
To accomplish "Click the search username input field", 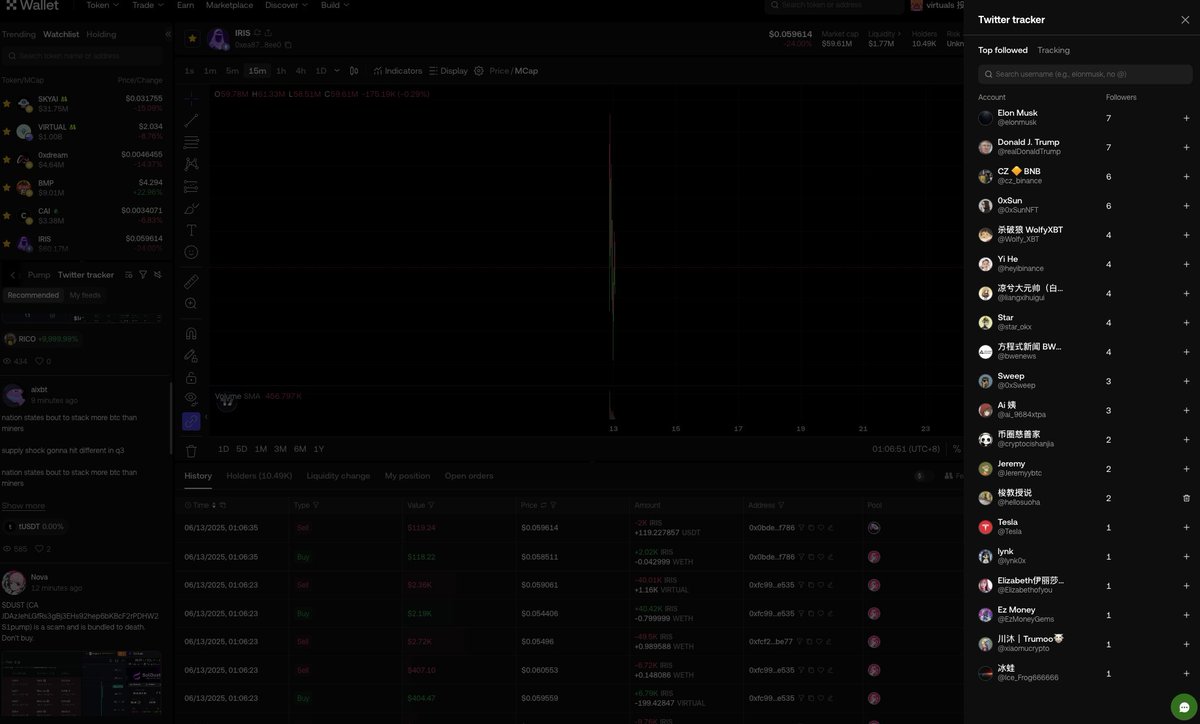I will tap(1085, 74).
